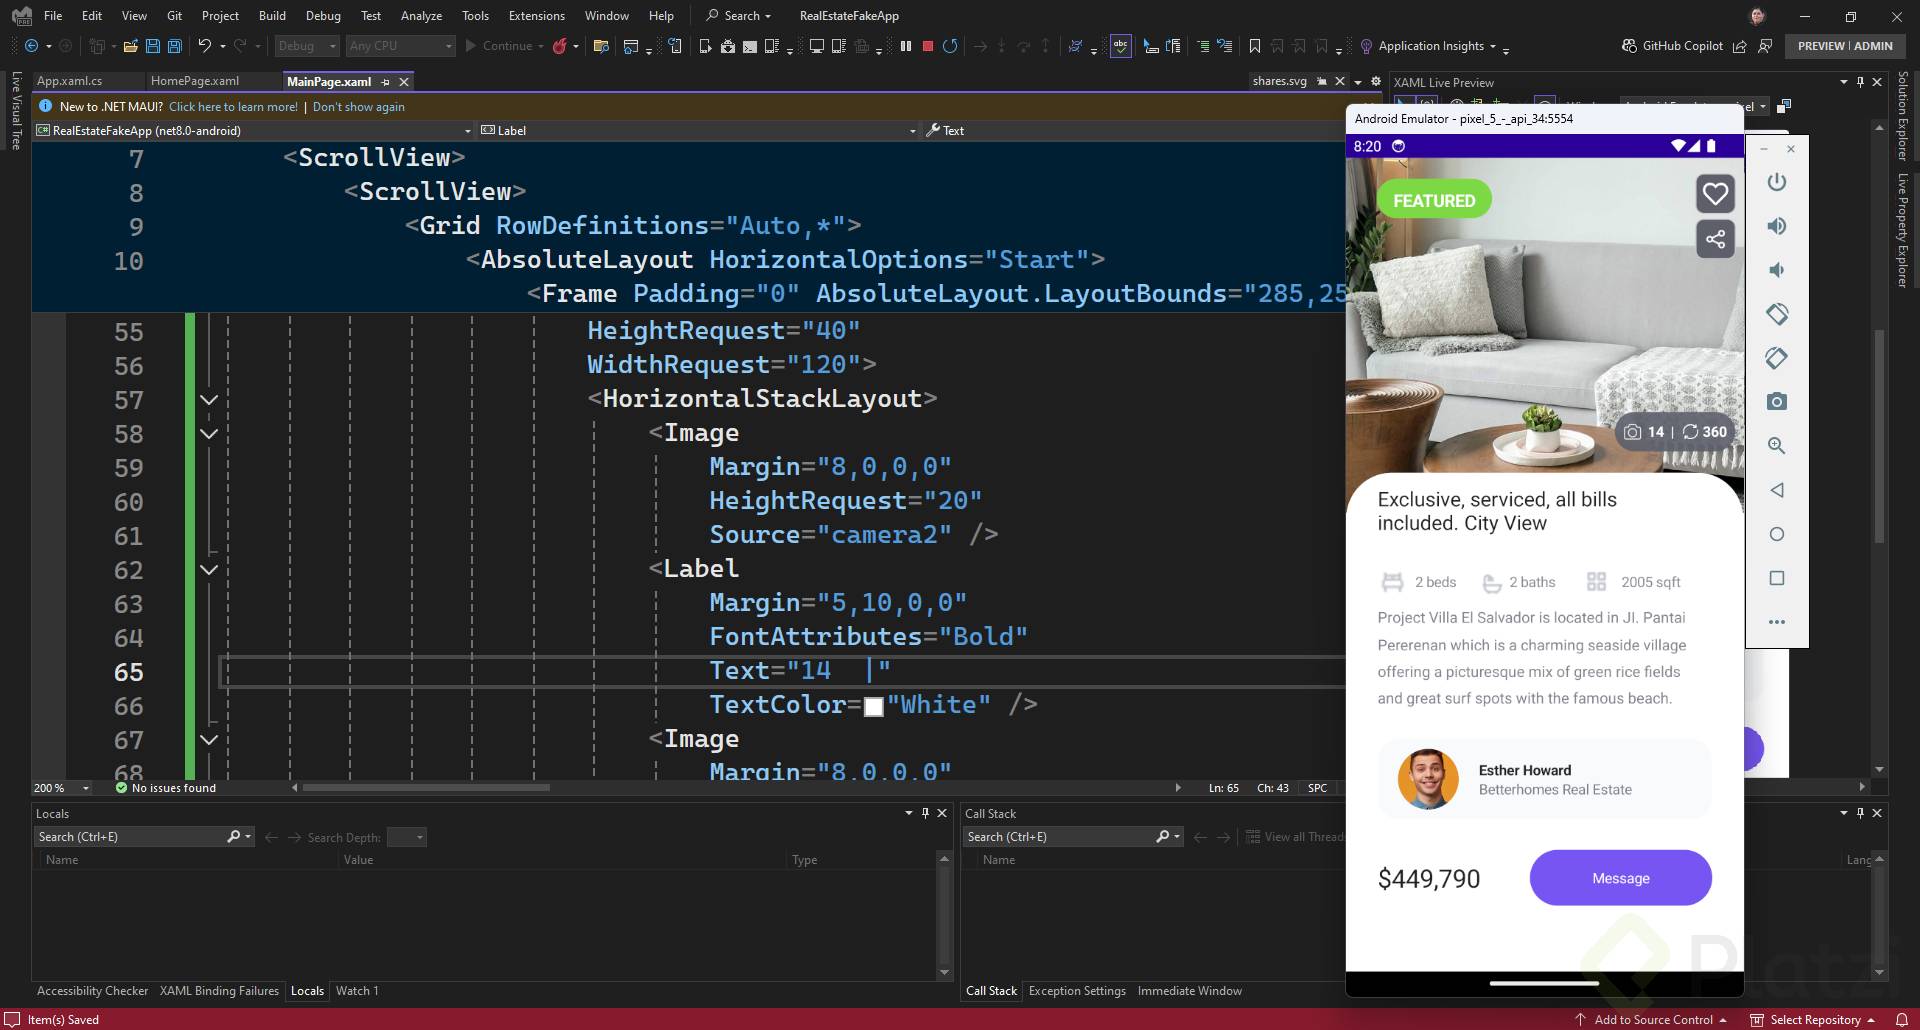Image resolution: width=1920 pixels, height=1030 pixels.
Task: Pause debugging with Break All icon
Action: (x=906, y=46)
